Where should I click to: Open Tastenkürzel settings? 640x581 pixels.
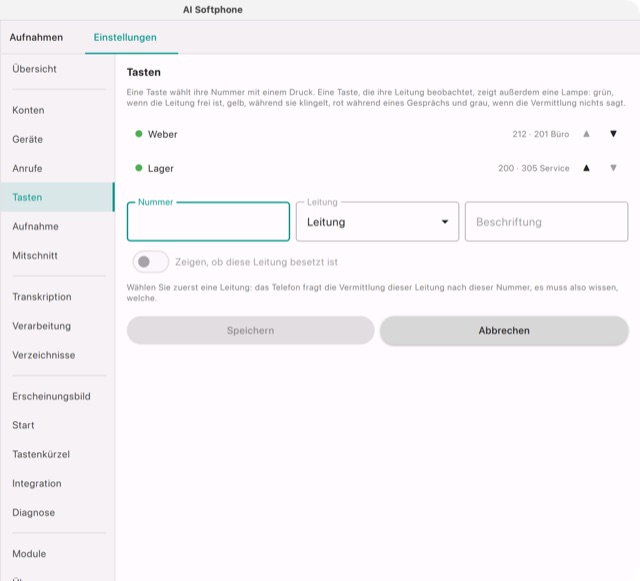click(x=58, y=454)
